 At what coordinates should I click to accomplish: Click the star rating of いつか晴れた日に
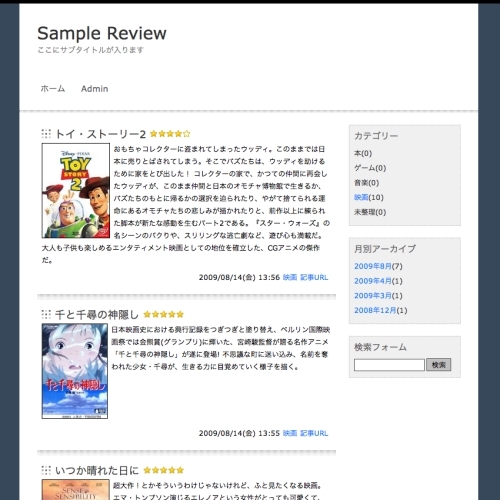click(x=164, y=470)
